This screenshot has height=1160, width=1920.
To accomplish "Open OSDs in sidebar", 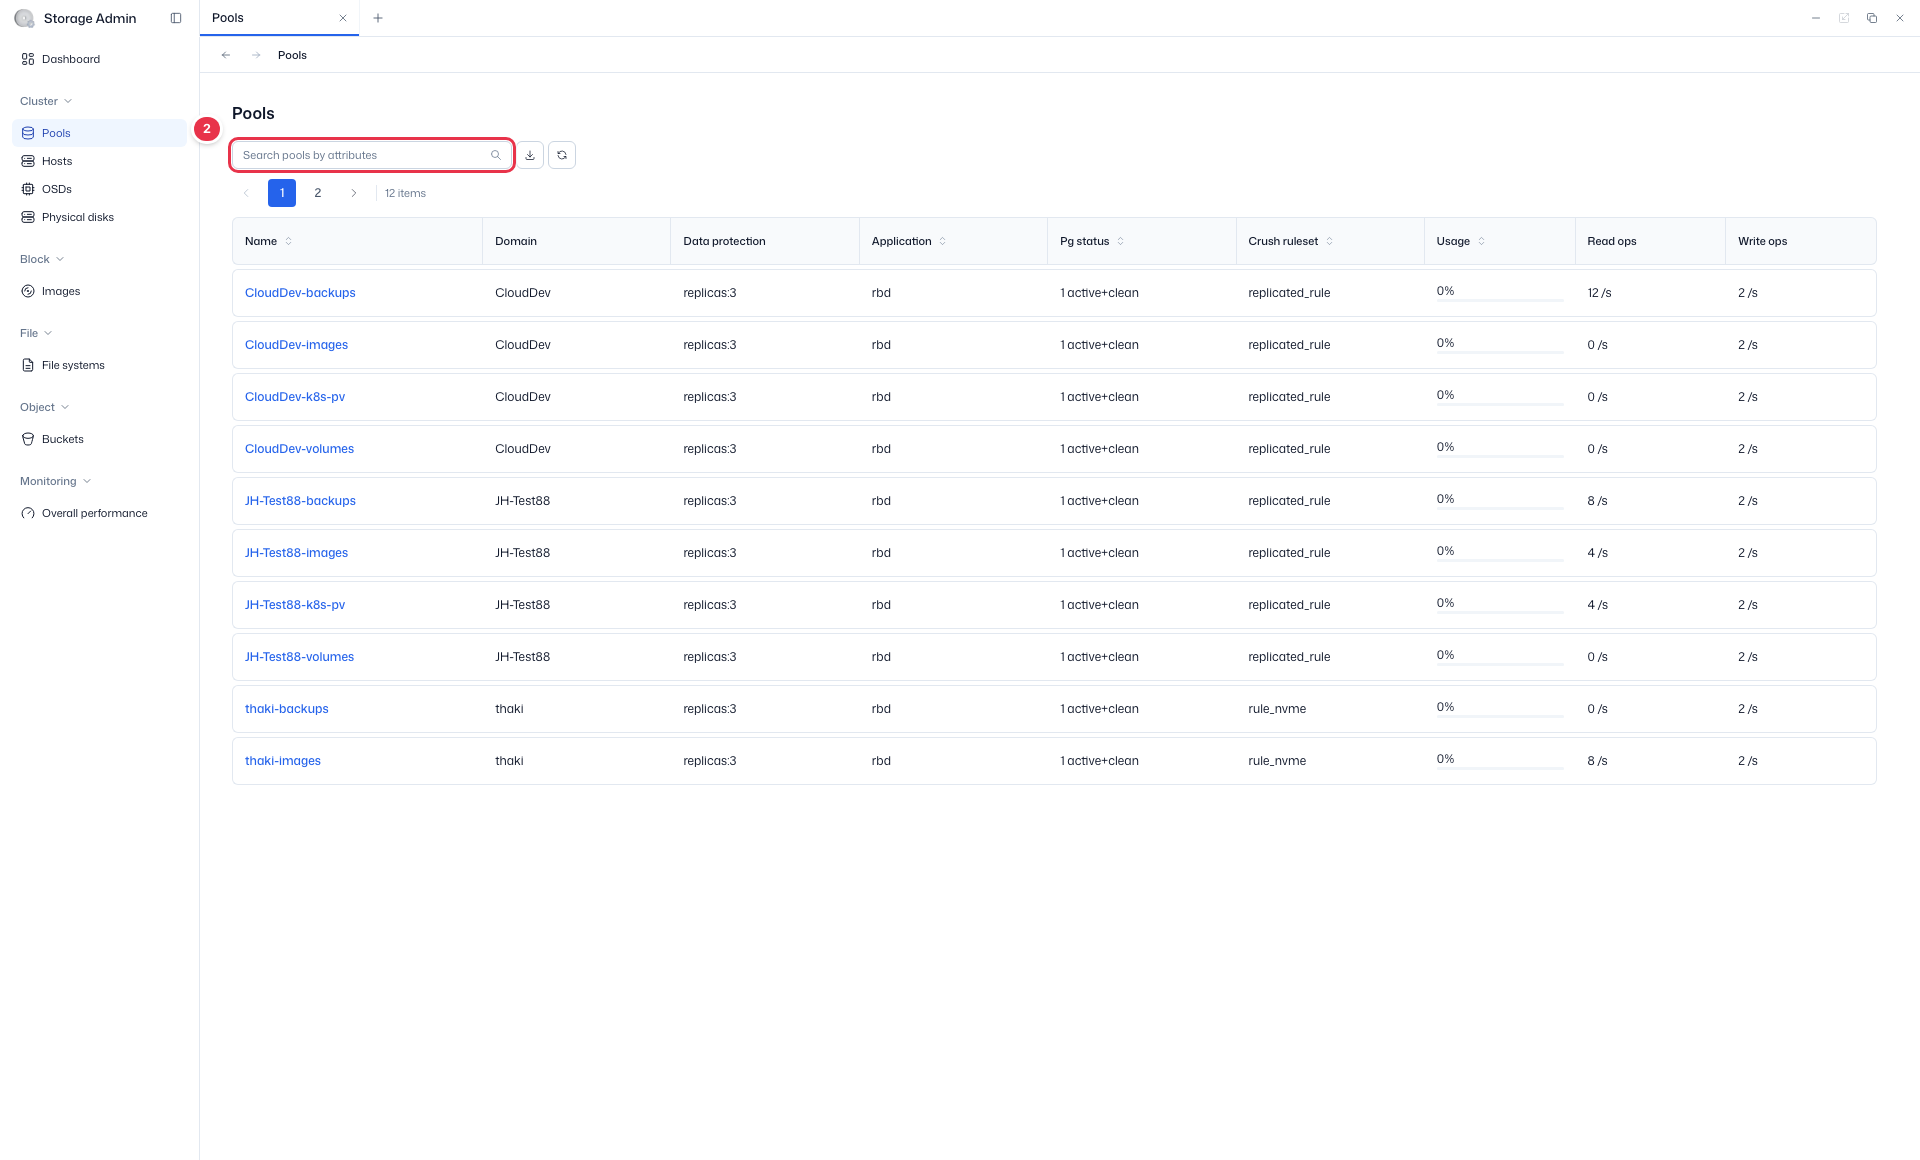I will click(x=99, y=189).
